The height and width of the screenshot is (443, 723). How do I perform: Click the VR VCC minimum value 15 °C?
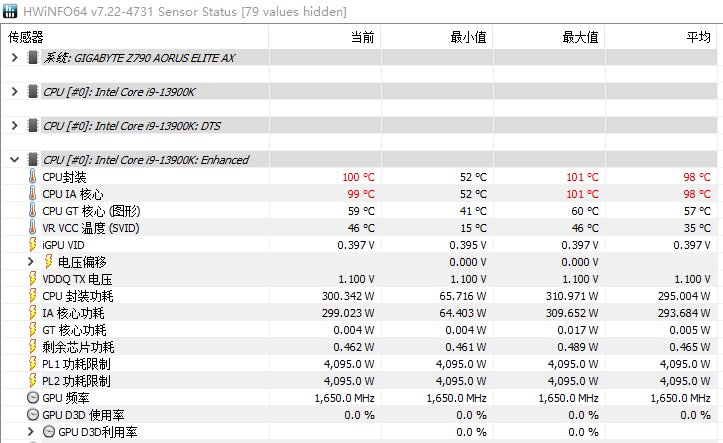[473, 228]
